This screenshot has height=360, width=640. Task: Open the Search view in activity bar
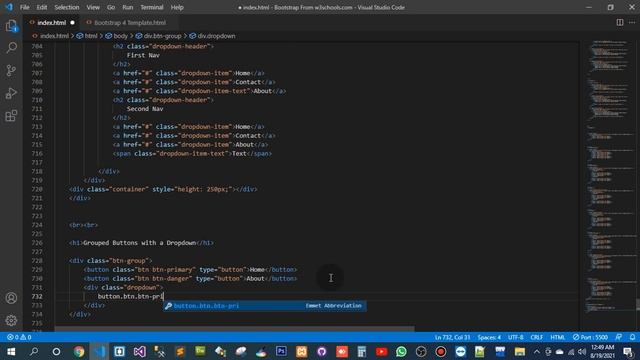tap(11, 48)
